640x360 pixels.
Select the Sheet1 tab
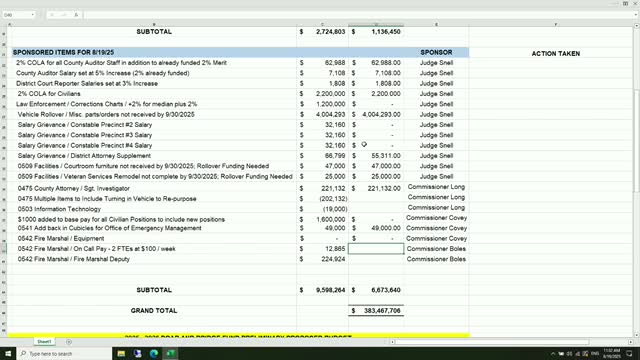tap(44, 342)
